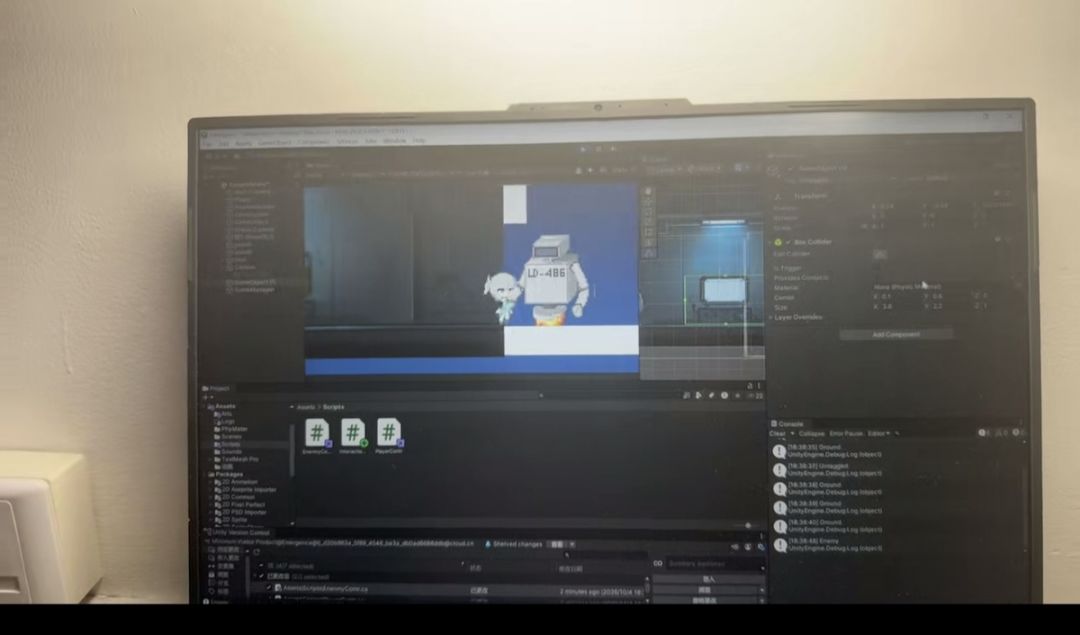This screenshot has height=635, width=1080.
Task: Select the Interactable script file icon
Action: coord(353,433)
